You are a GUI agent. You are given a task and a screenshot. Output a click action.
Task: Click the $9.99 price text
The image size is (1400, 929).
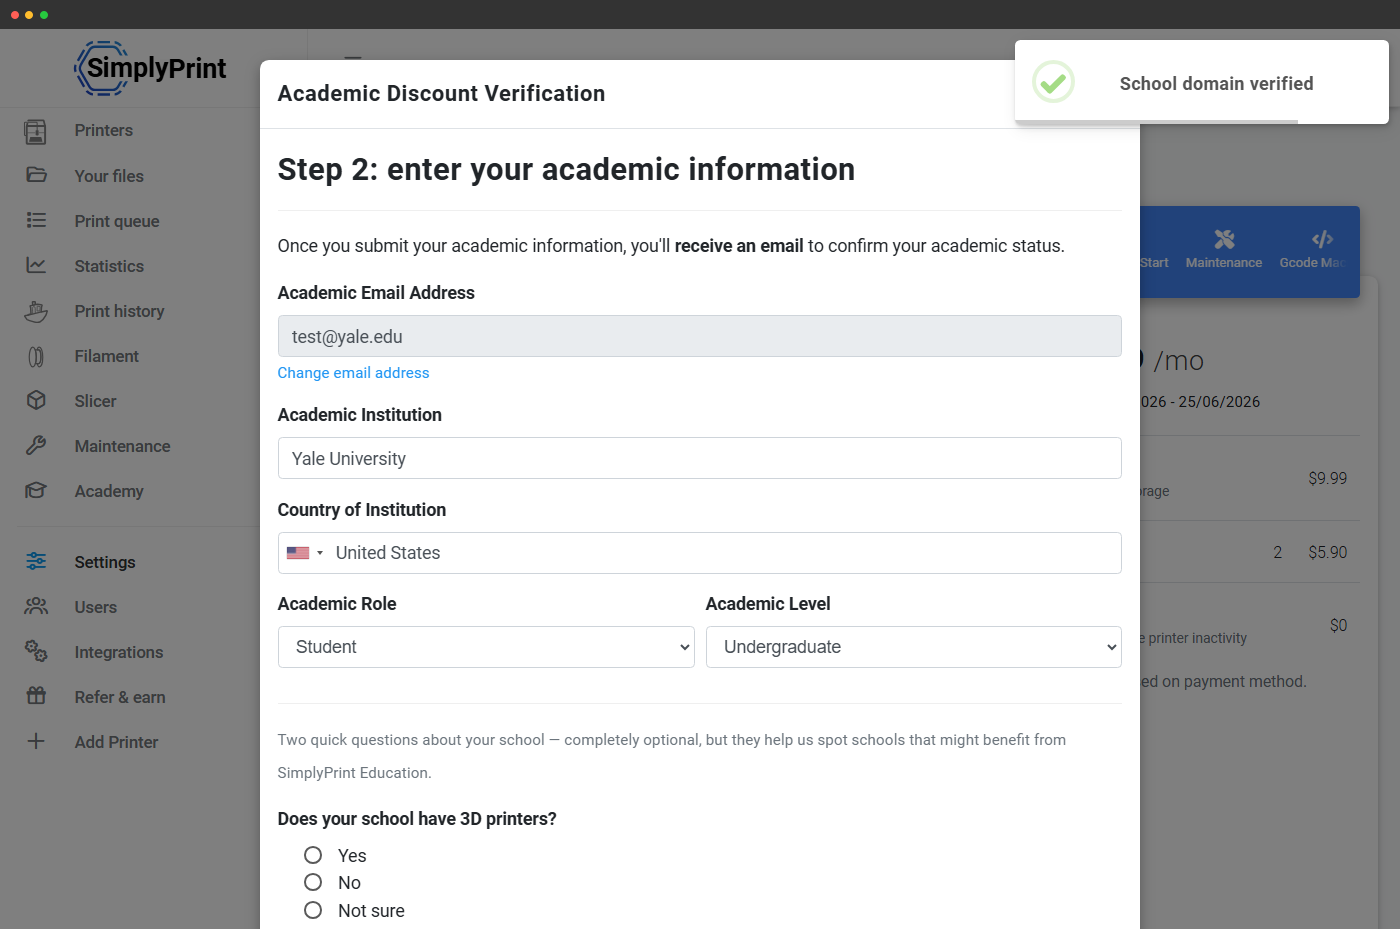coord(1327,478)
